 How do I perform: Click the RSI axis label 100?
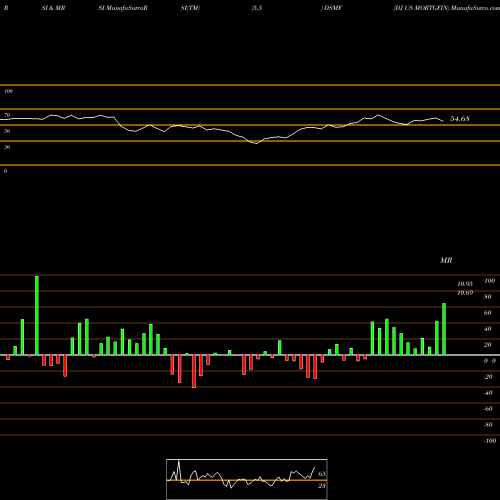click(8, 91)
